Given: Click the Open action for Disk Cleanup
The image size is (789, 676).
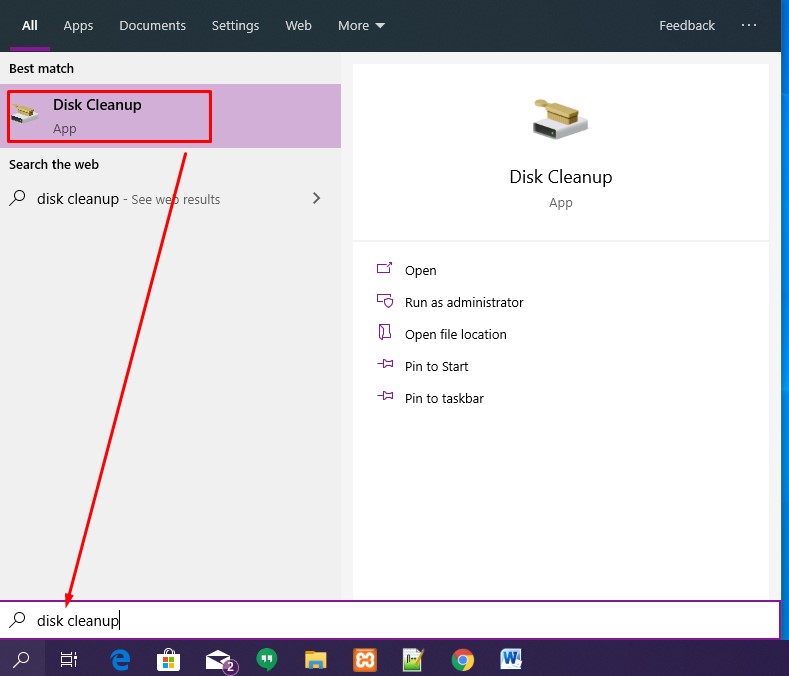Looking at the screenshot, I should [x=420, y=270].
